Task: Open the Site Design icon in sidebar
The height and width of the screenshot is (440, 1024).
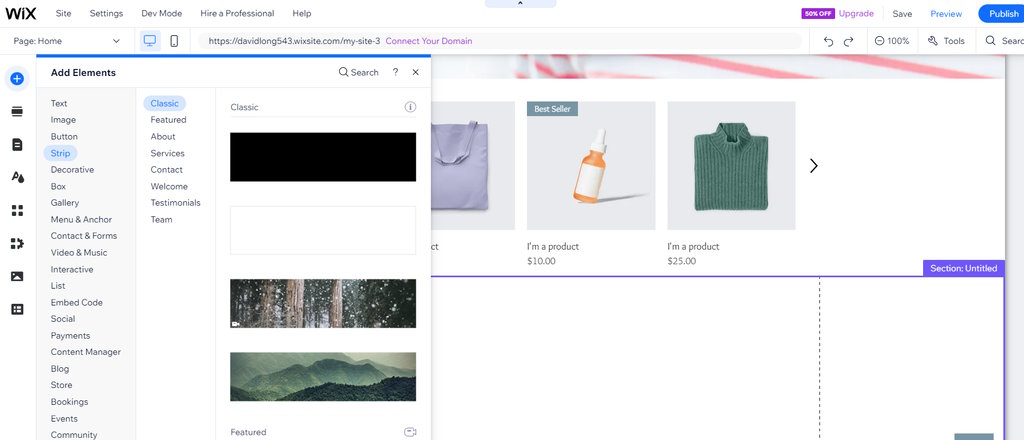Action: point(17,177)
